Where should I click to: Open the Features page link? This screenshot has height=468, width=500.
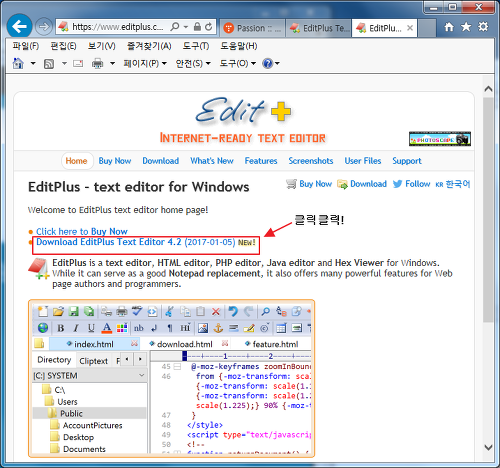pyautogui.click(x=261, y=161)
